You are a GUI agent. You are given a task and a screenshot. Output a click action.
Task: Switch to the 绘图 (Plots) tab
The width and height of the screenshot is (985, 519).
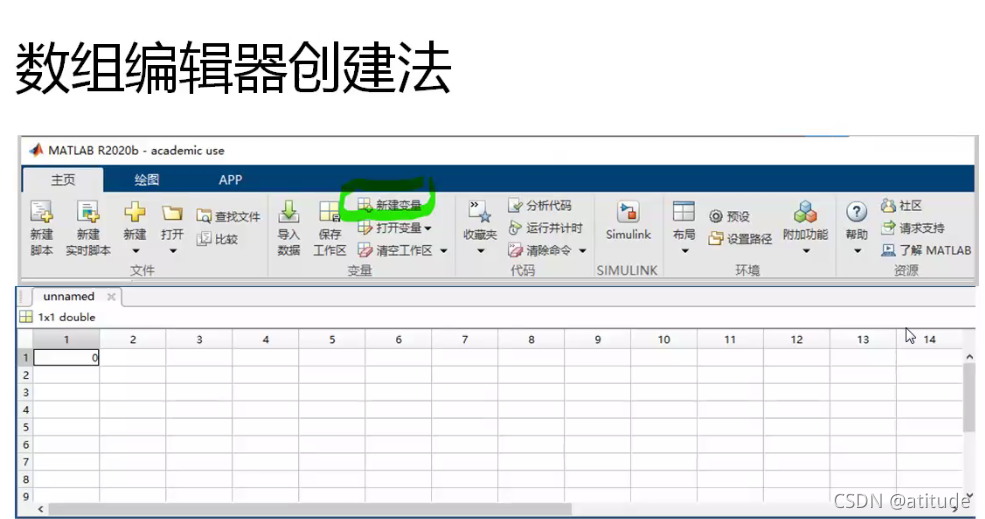[x=146, y=180]
